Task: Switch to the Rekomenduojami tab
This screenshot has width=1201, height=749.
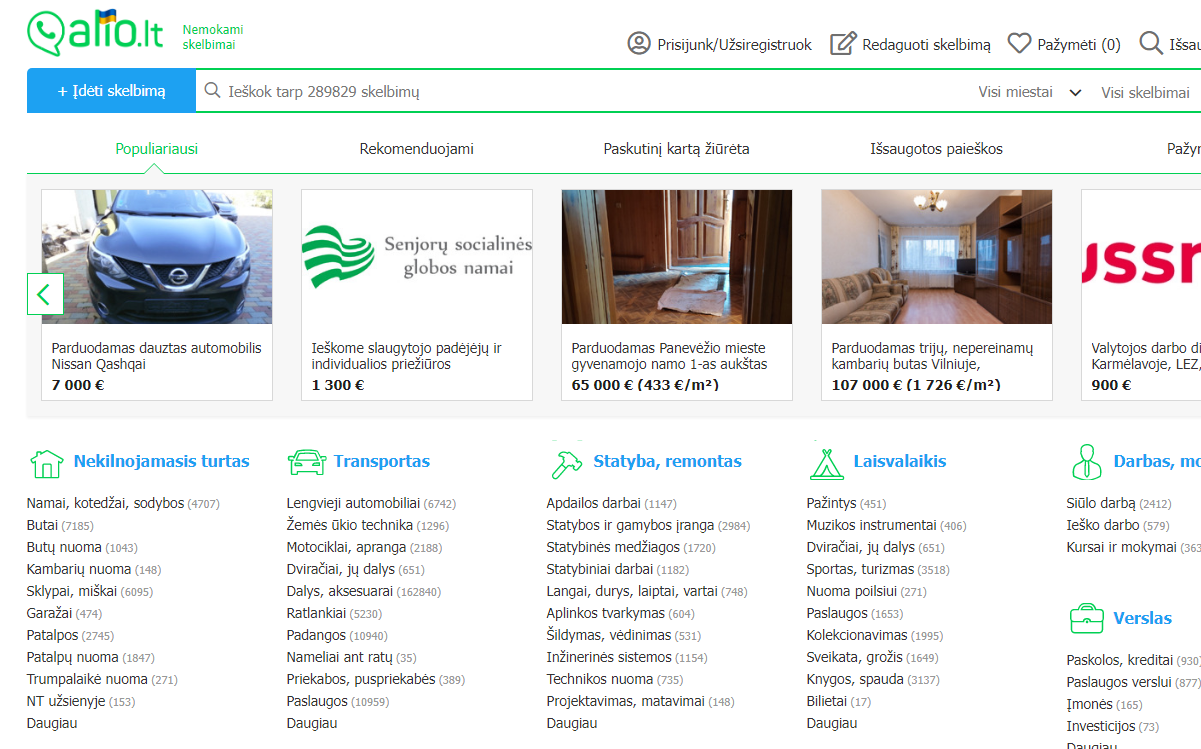Action: pyautogui.click(x=417, y=149)
